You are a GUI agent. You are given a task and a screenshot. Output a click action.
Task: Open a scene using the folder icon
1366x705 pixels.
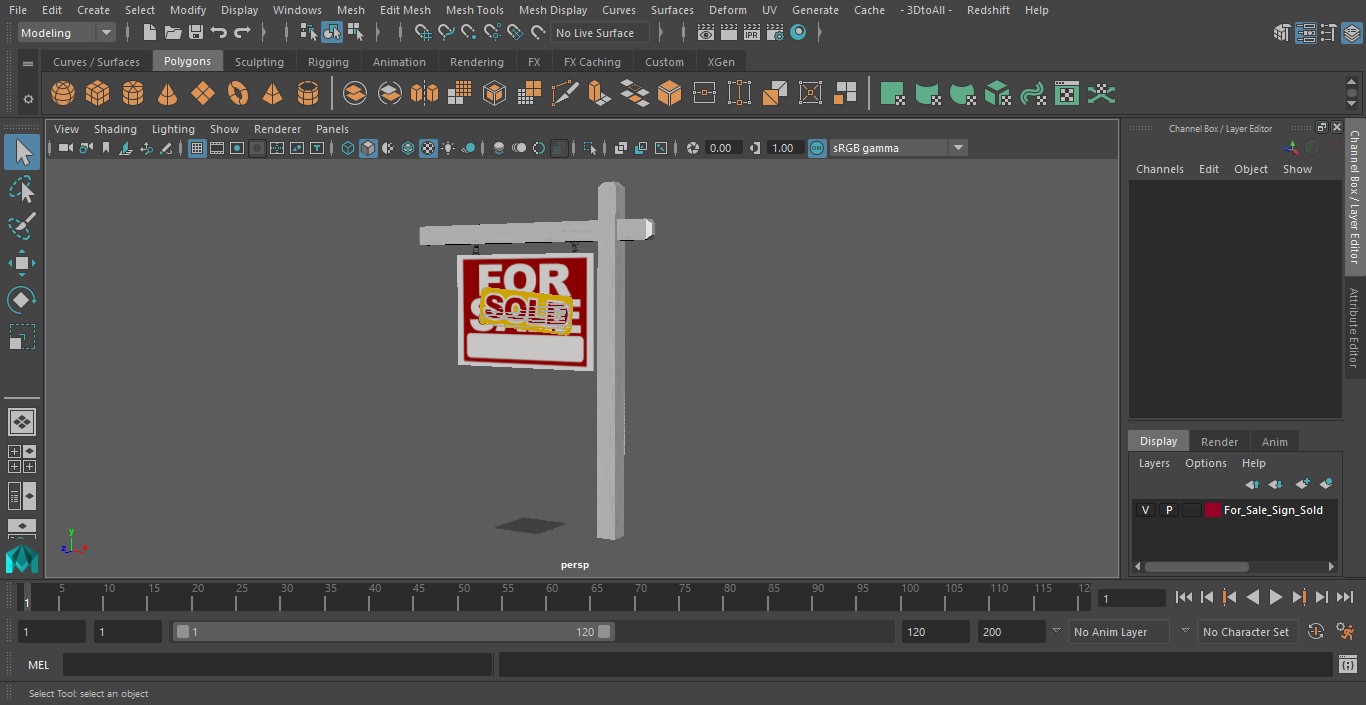tap(173, 33)
